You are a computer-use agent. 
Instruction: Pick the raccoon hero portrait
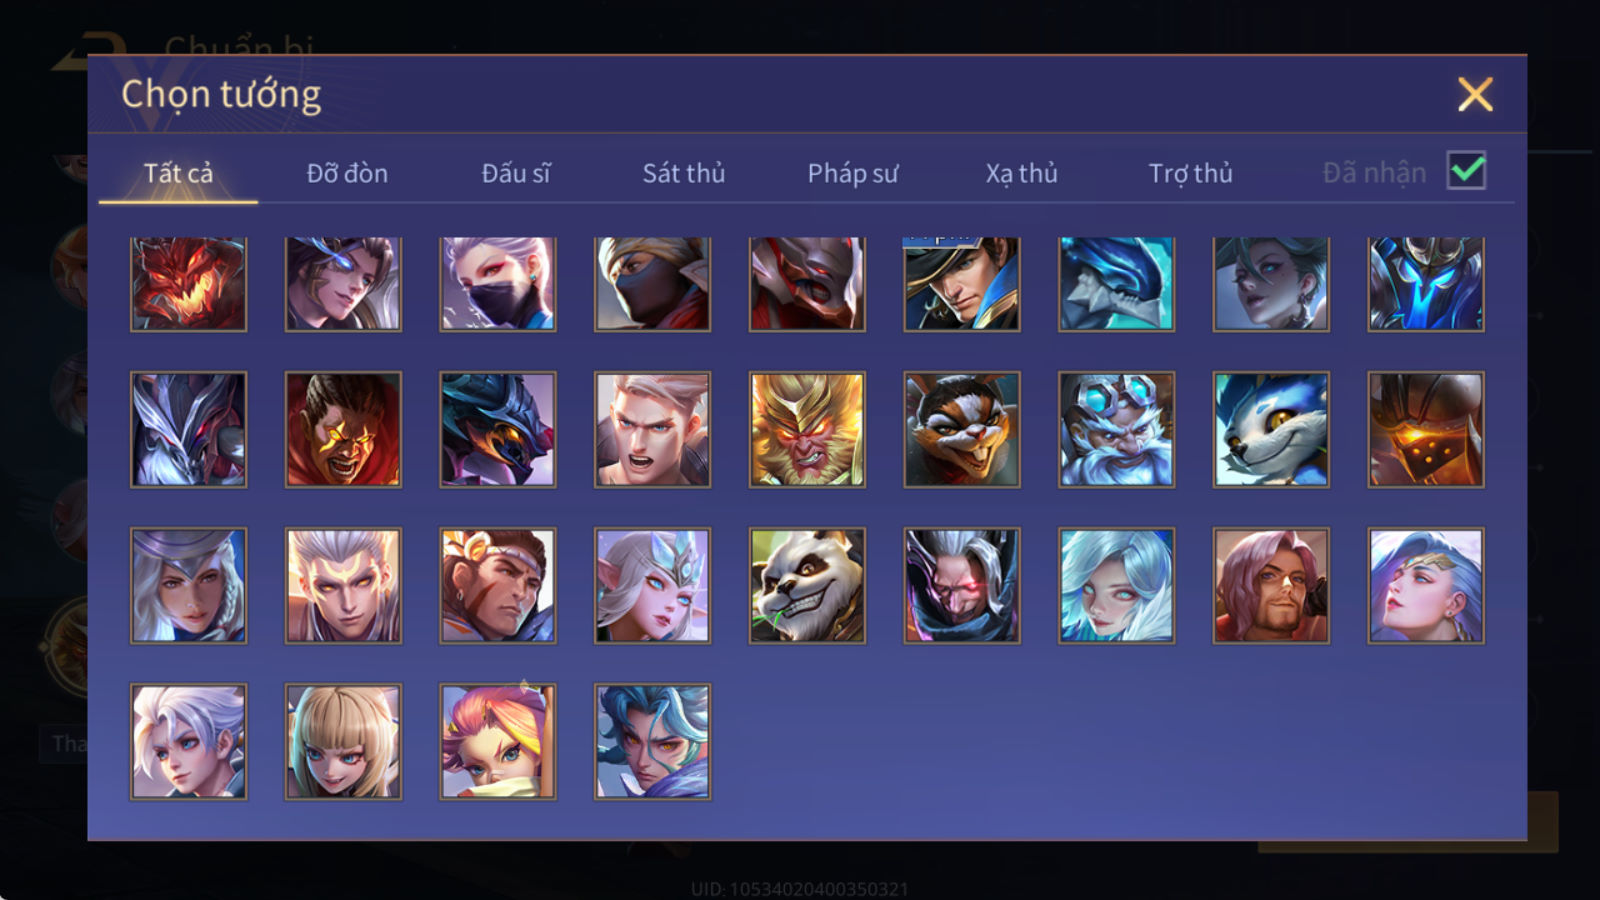coord(962,430)
